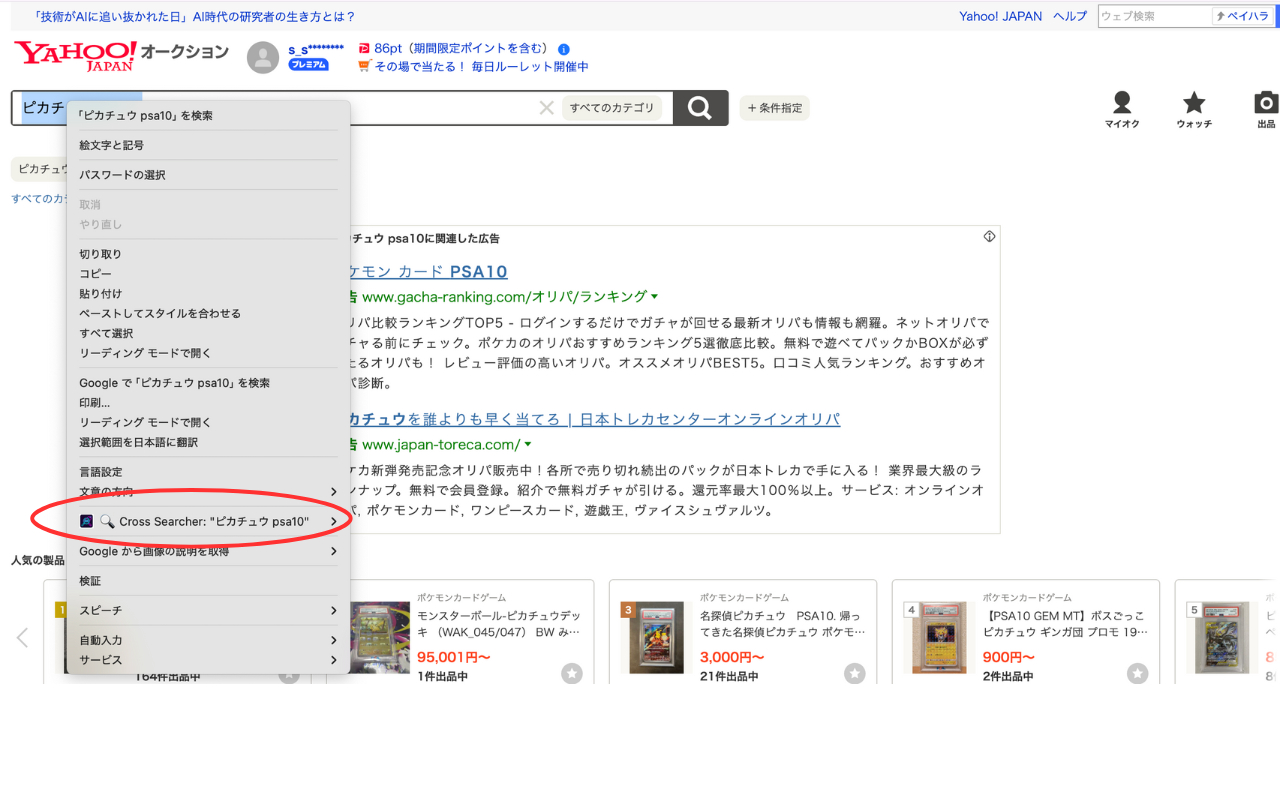Click the magnifier search button

tap(700, 108)
